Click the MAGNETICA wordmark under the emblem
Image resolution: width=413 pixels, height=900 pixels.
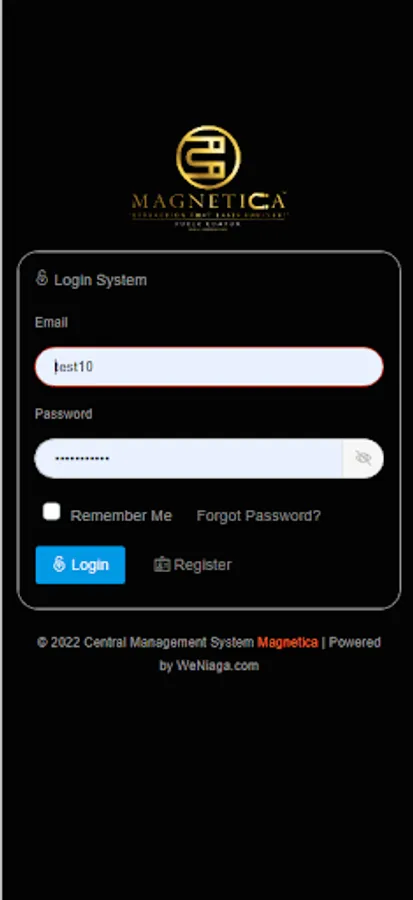click(x=209, y=201)
